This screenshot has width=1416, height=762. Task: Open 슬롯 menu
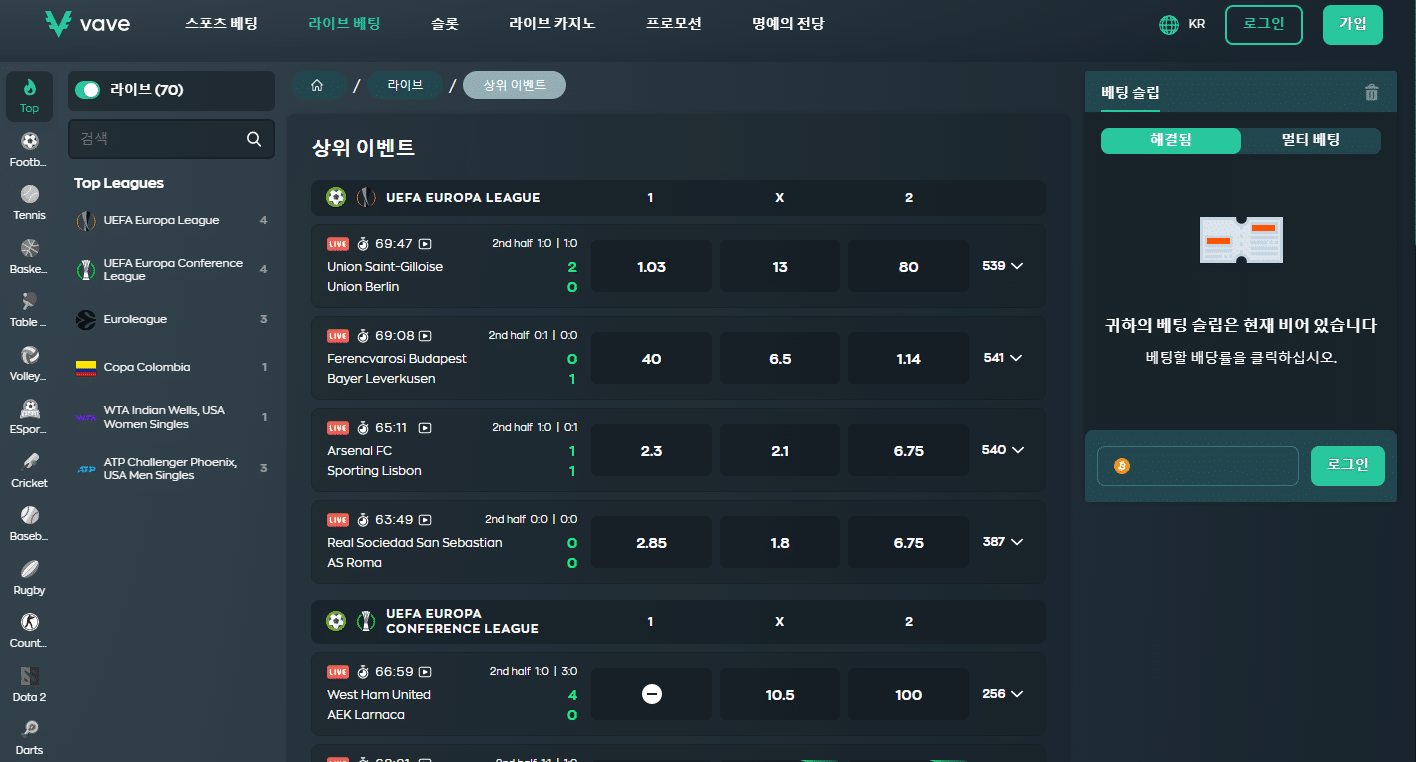[445, 23]
